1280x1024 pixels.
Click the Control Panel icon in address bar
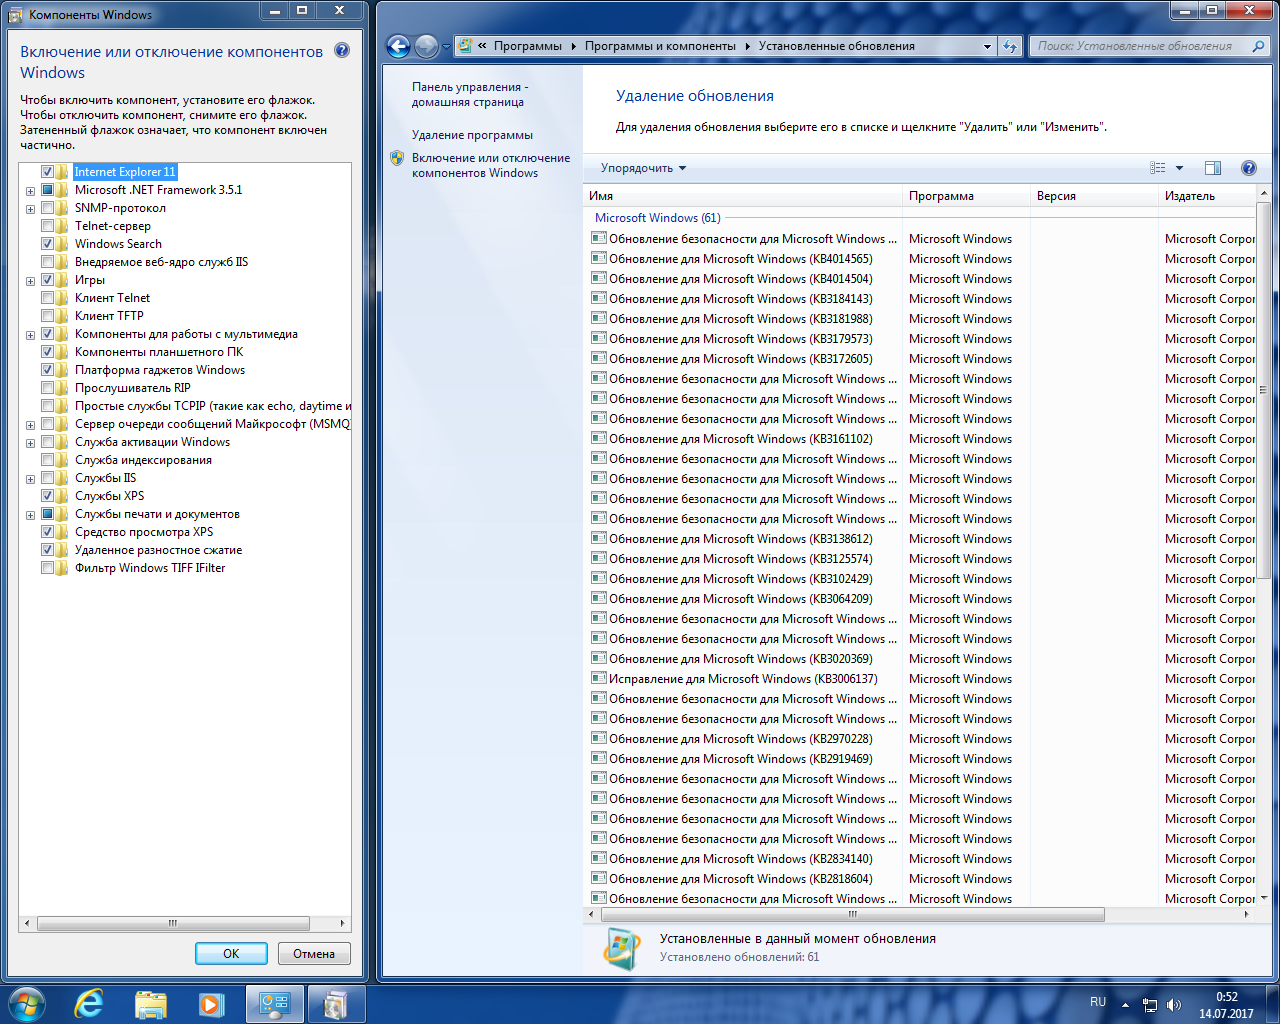(x=465, y=46)
